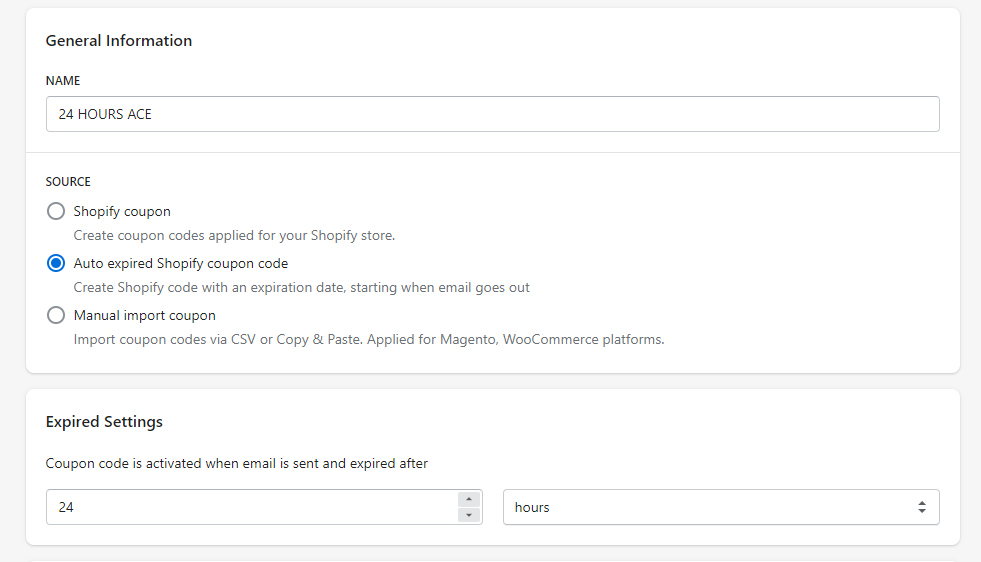Click 'Import coupon codes via CSV' description
The image size is (981, 562).
[369, 339]
